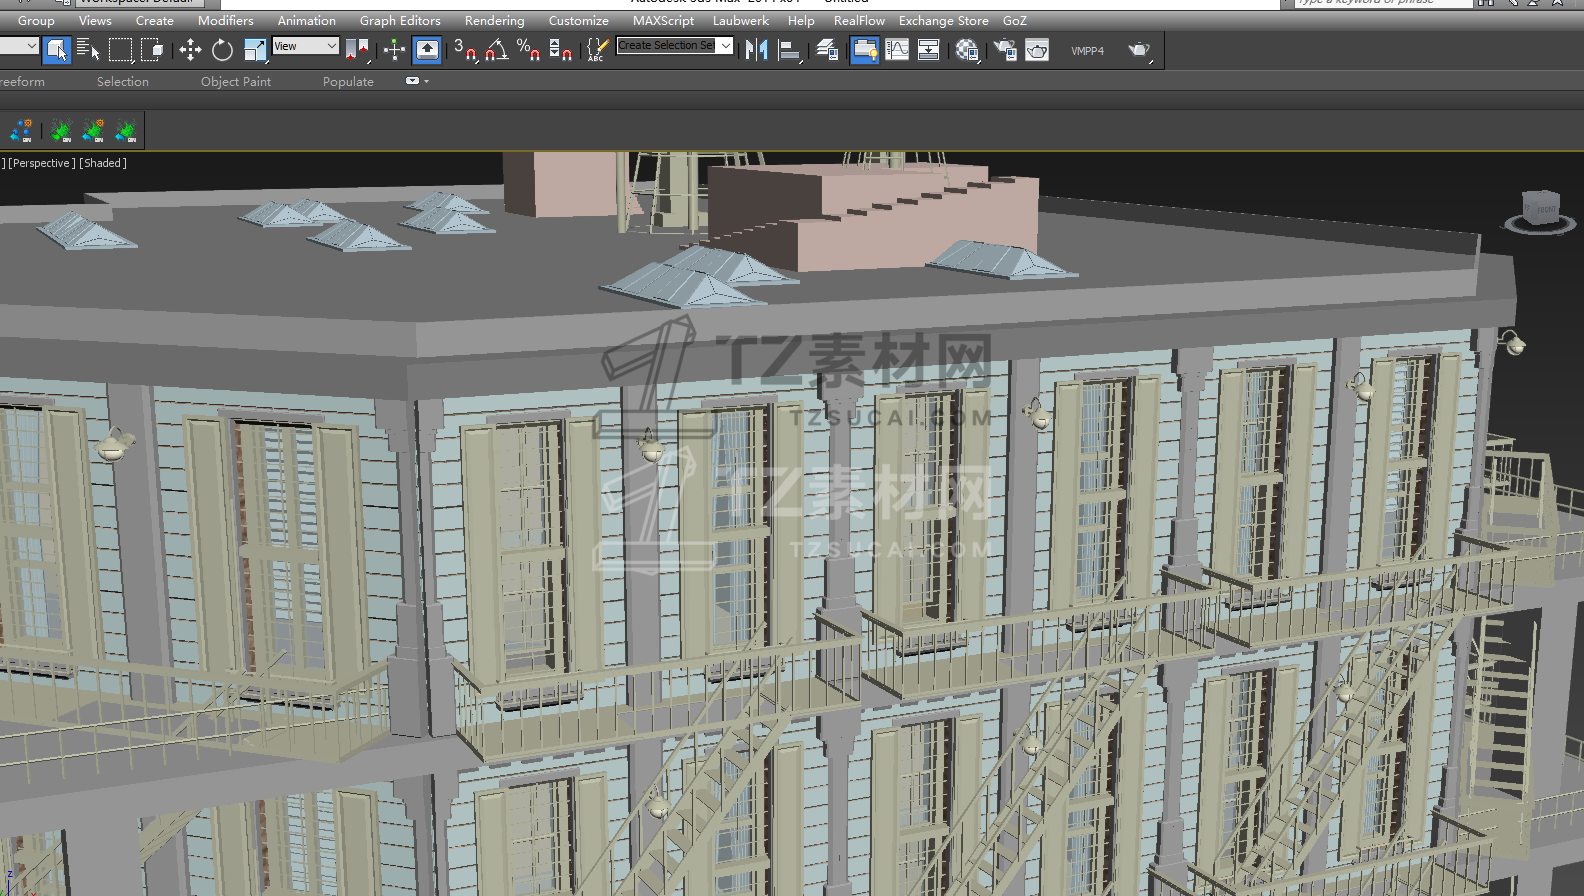Viewport: 1584px width, 896px height.
Task: Select the Move tool
Action: [x=190, y=49]
